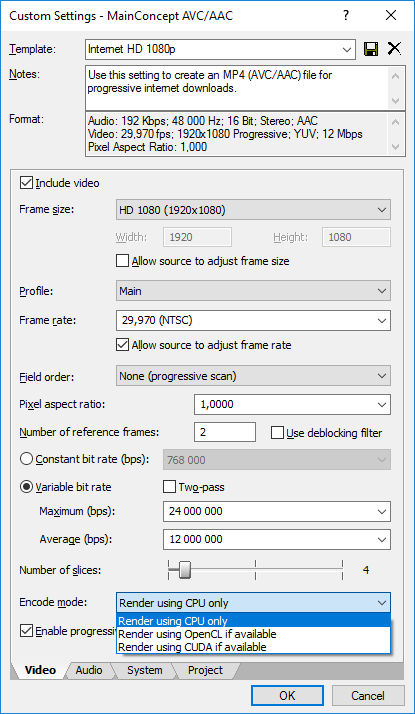Enable Allow source to adjust frame size
This screenshot has width=415, height=714.
tap(122, 261)
